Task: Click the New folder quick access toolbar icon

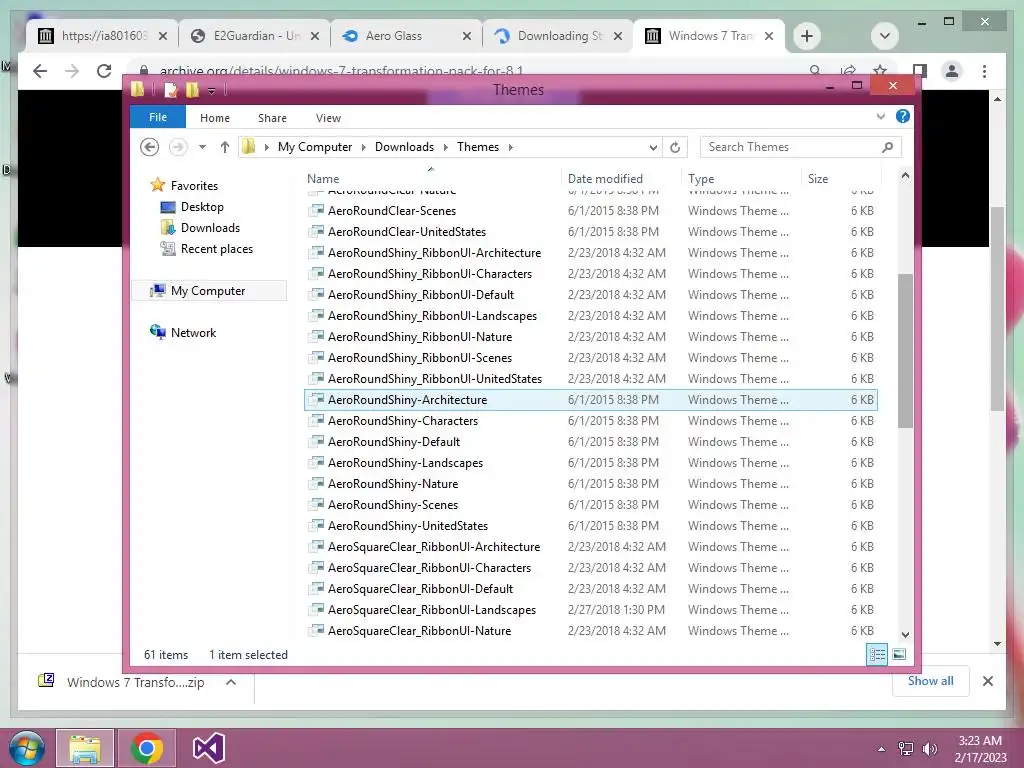Action: [x=192, y=89]
